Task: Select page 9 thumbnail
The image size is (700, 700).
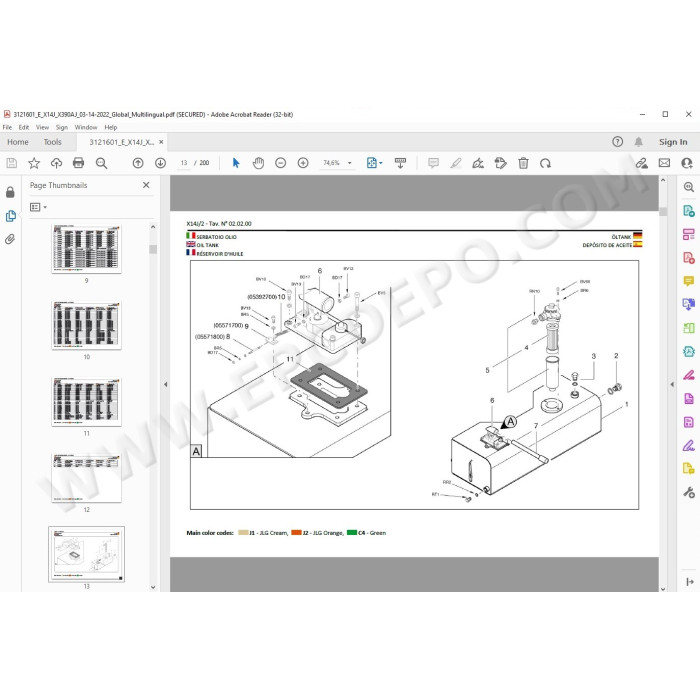Action: coord(87,249)
